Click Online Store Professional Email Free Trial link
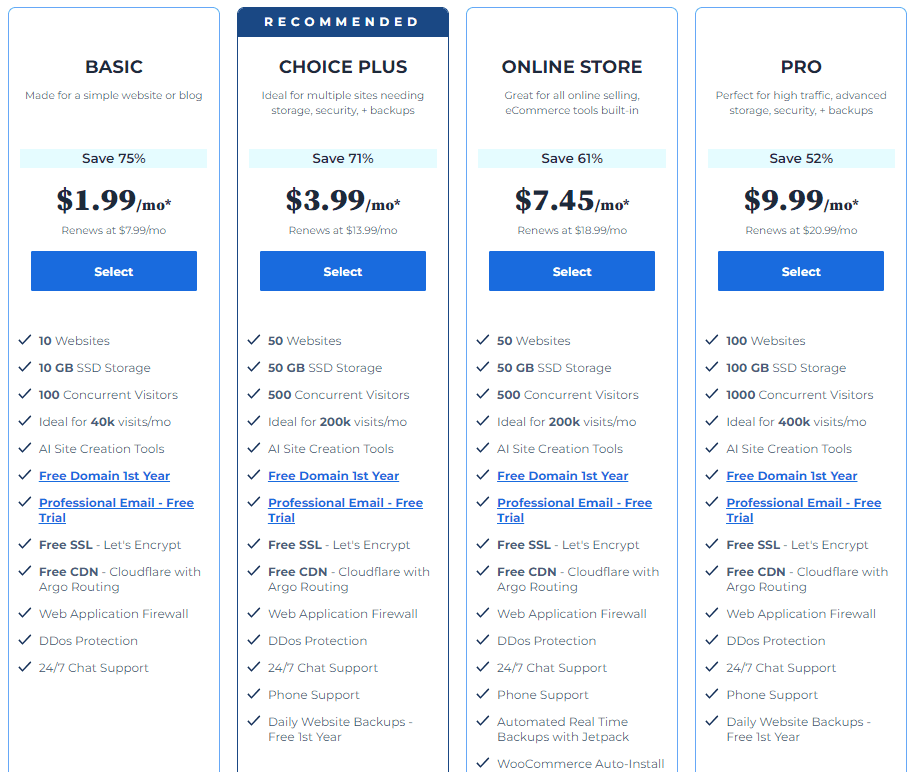The image size is (911, 772). 574,510
